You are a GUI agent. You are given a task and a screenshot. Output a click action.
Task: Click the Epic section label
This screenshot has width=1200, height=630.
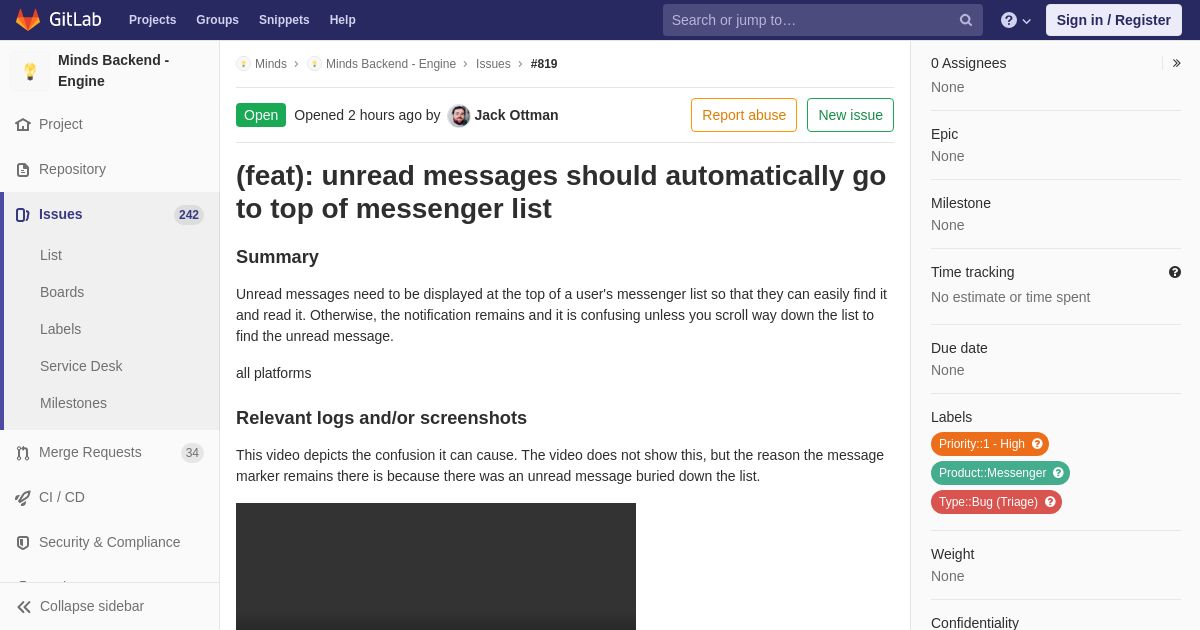pos(944,134)
